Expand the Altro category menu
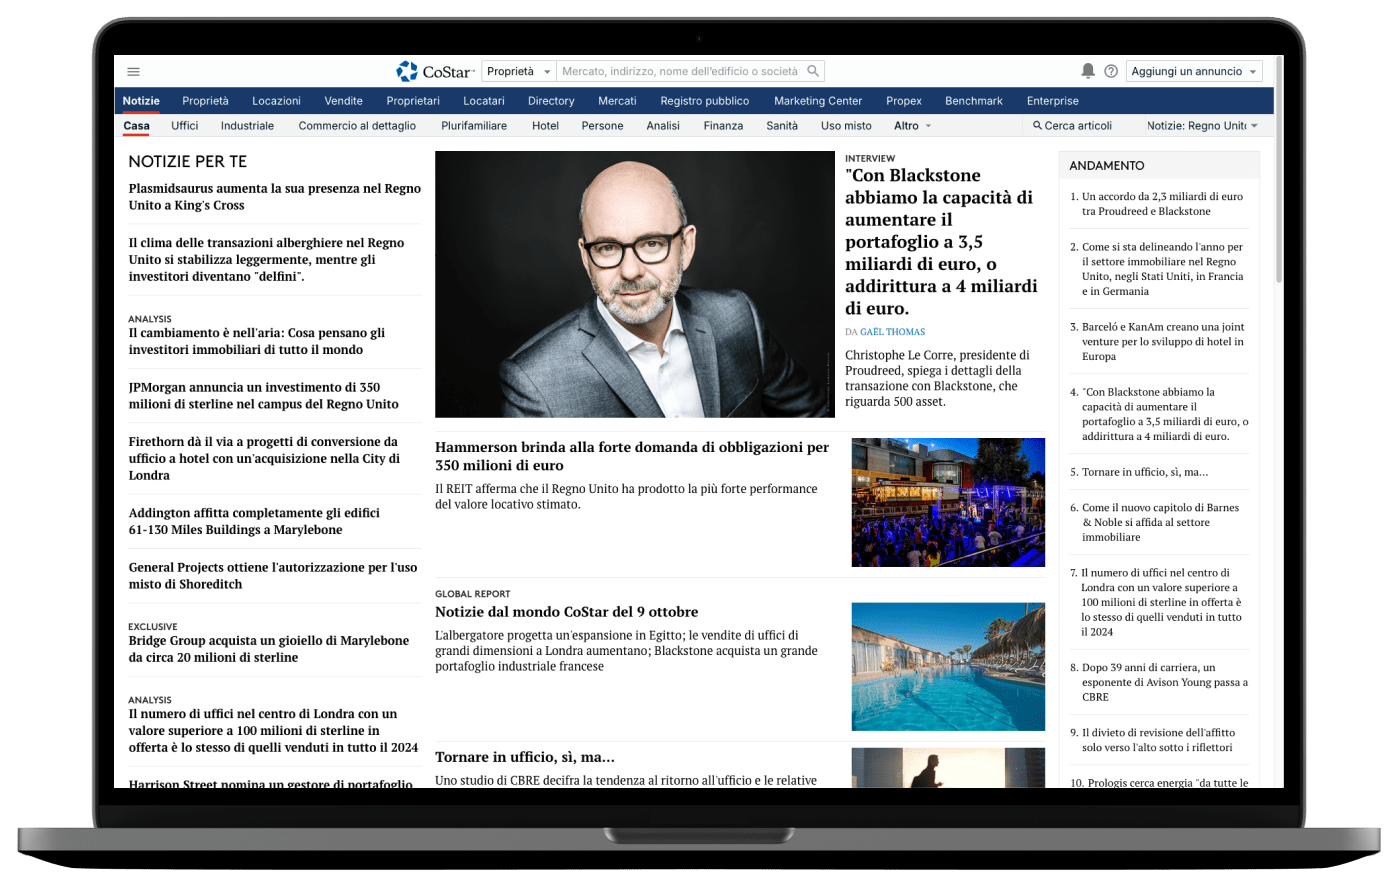Viewport: 1400px width, 894px height. tap(912, 126)
